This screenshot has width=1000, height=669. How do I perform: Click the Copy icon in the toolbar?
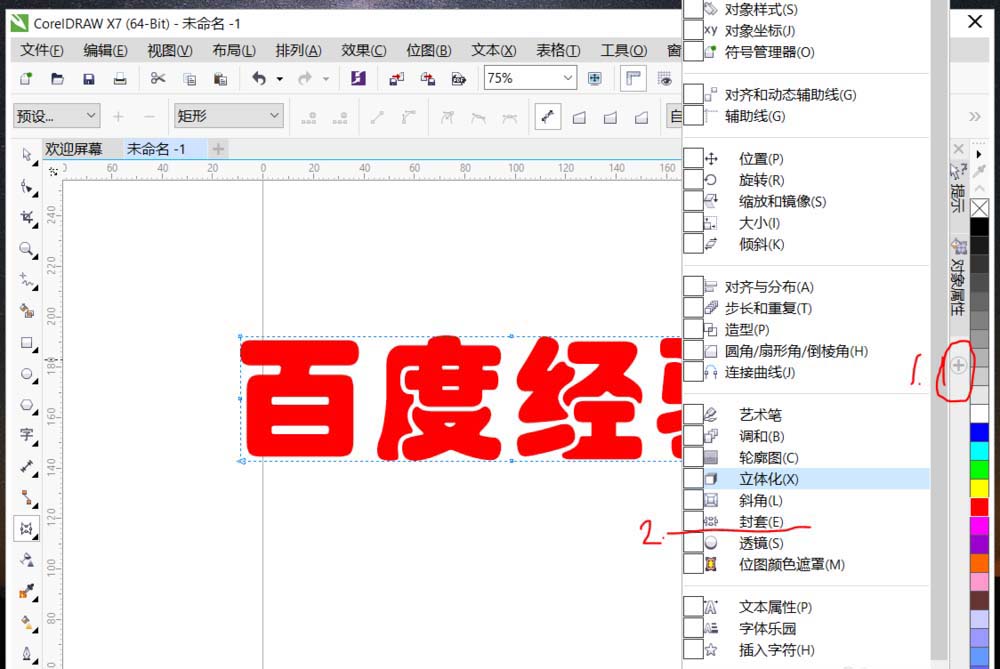point(189,79)
